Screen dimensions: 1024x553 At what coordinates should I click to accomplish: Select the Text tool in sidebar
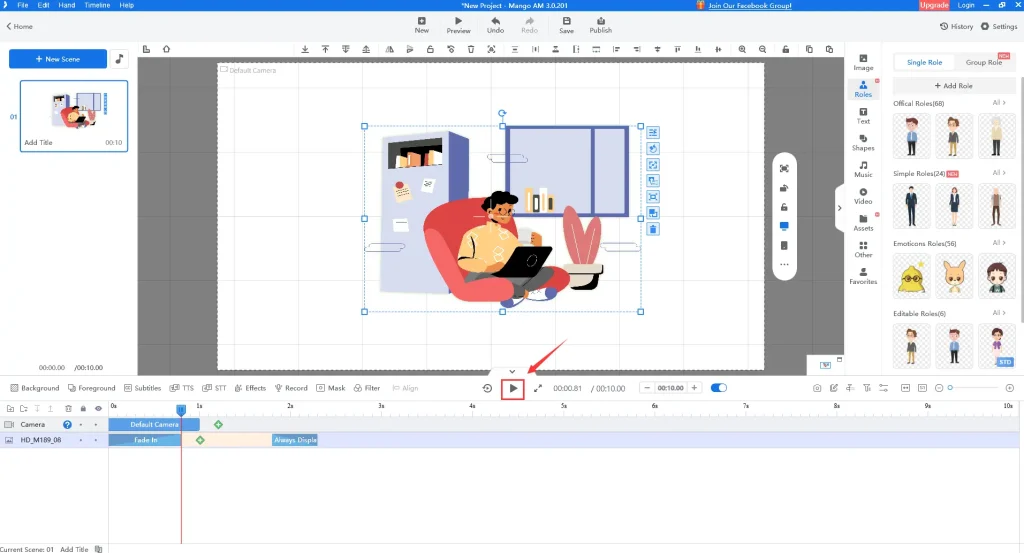(x=863, y=116)
